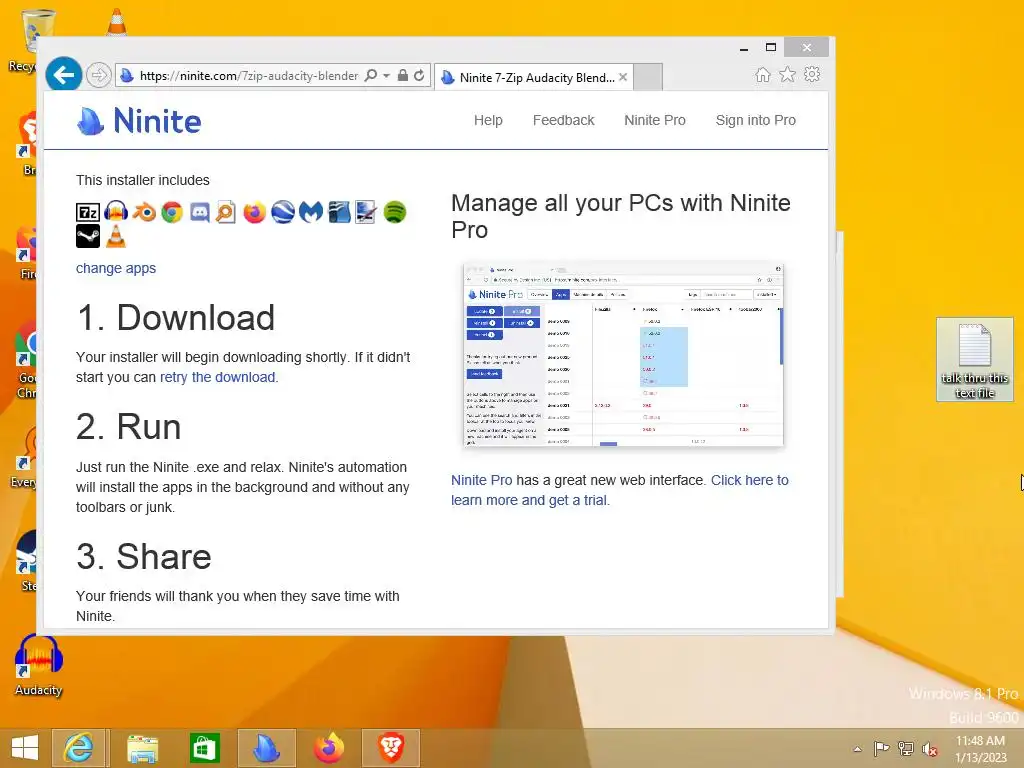
Task: Launch Brave from the taskbar
Action: 391,748
